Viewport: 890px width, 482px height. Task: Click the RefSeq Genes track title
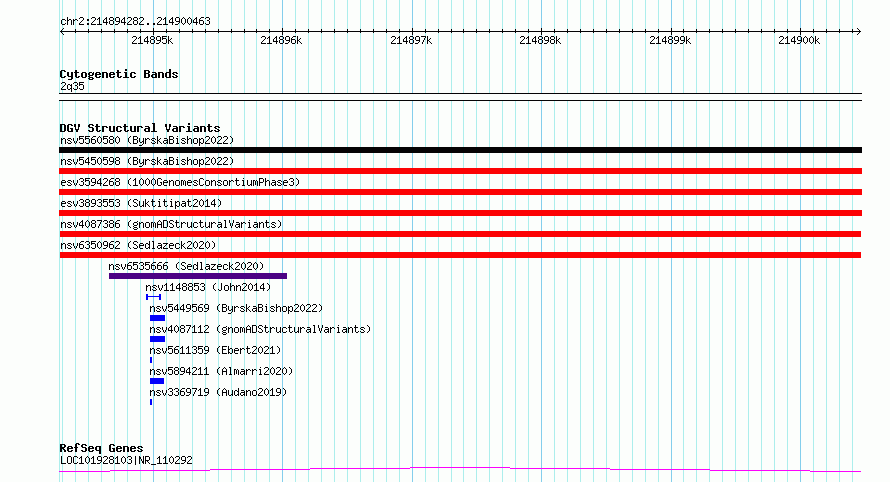[x=101, y=448]
